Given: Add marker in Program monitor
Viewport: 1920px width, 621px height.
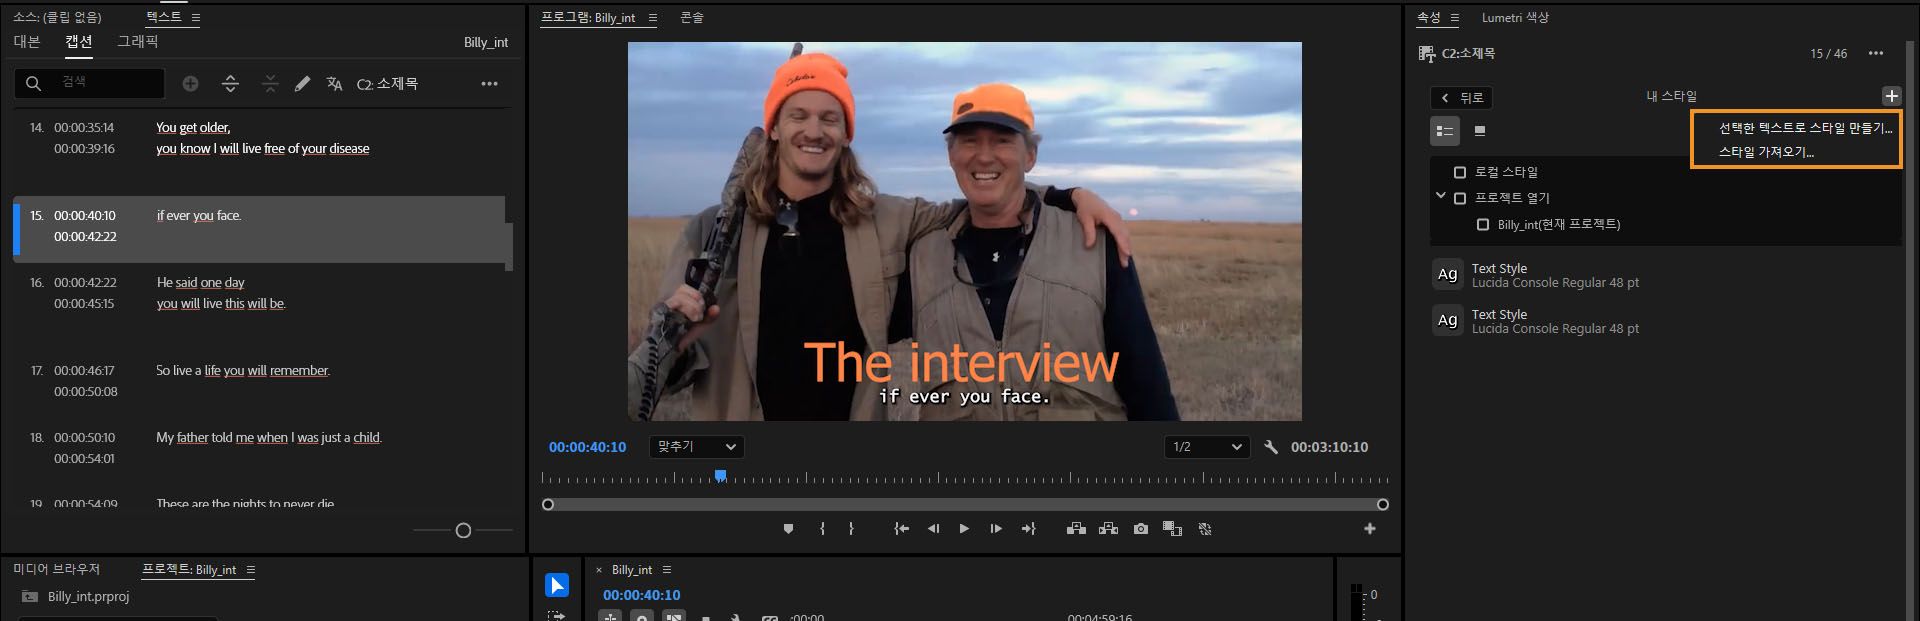Looking at the screenshot, I should 788,529.
